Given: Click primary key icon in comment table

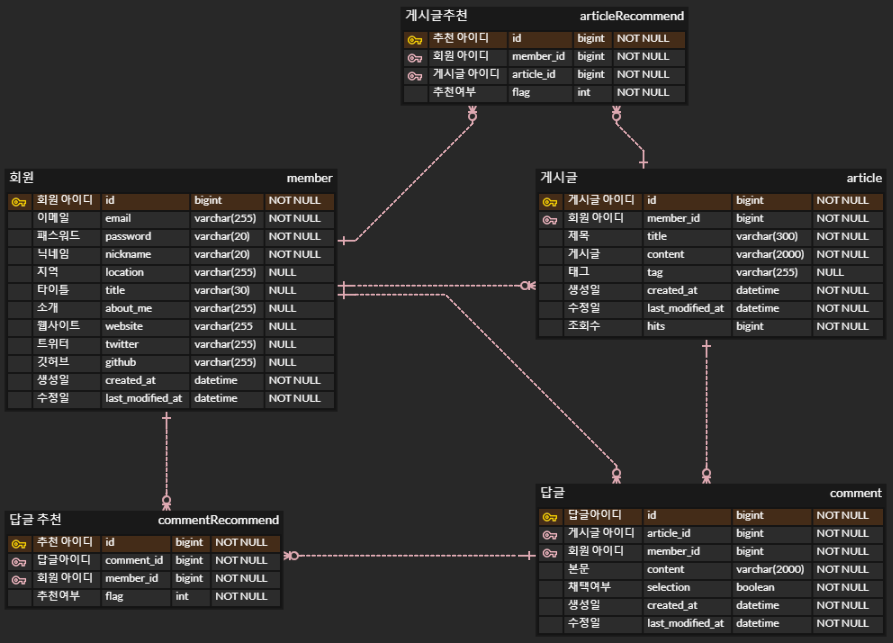Looking at the screenshot, I should click(x=550, y=517).
